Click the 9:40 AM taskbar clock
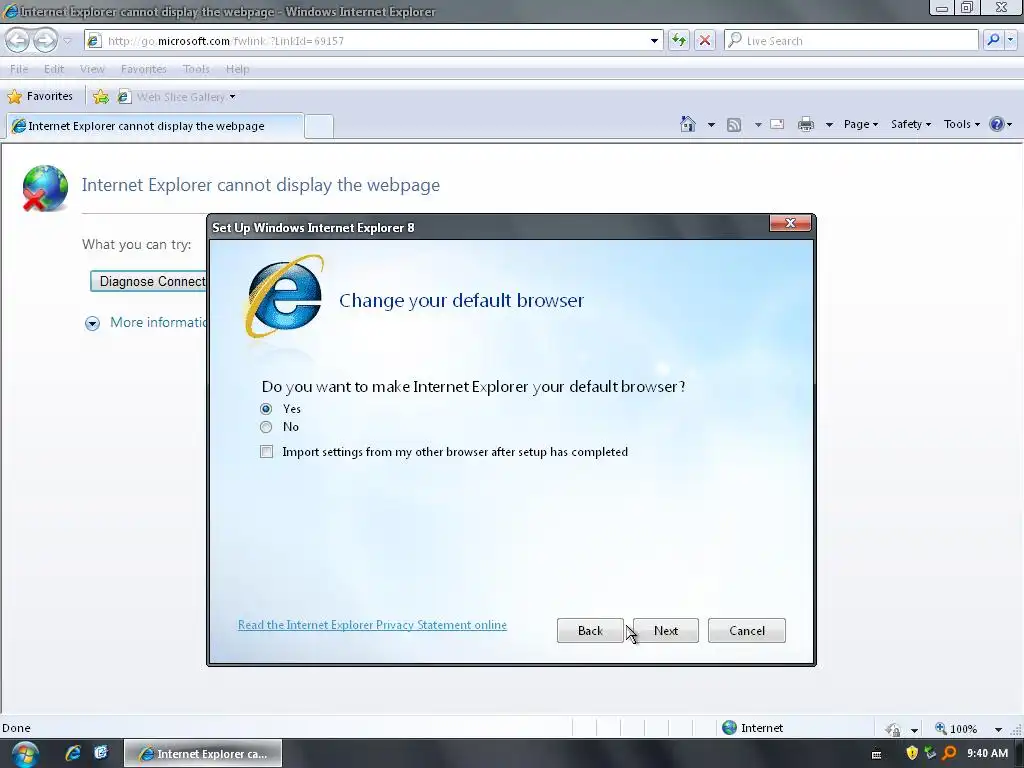Image resolution: width=1024 pixels, height=768 pixels. pos(987,754)
